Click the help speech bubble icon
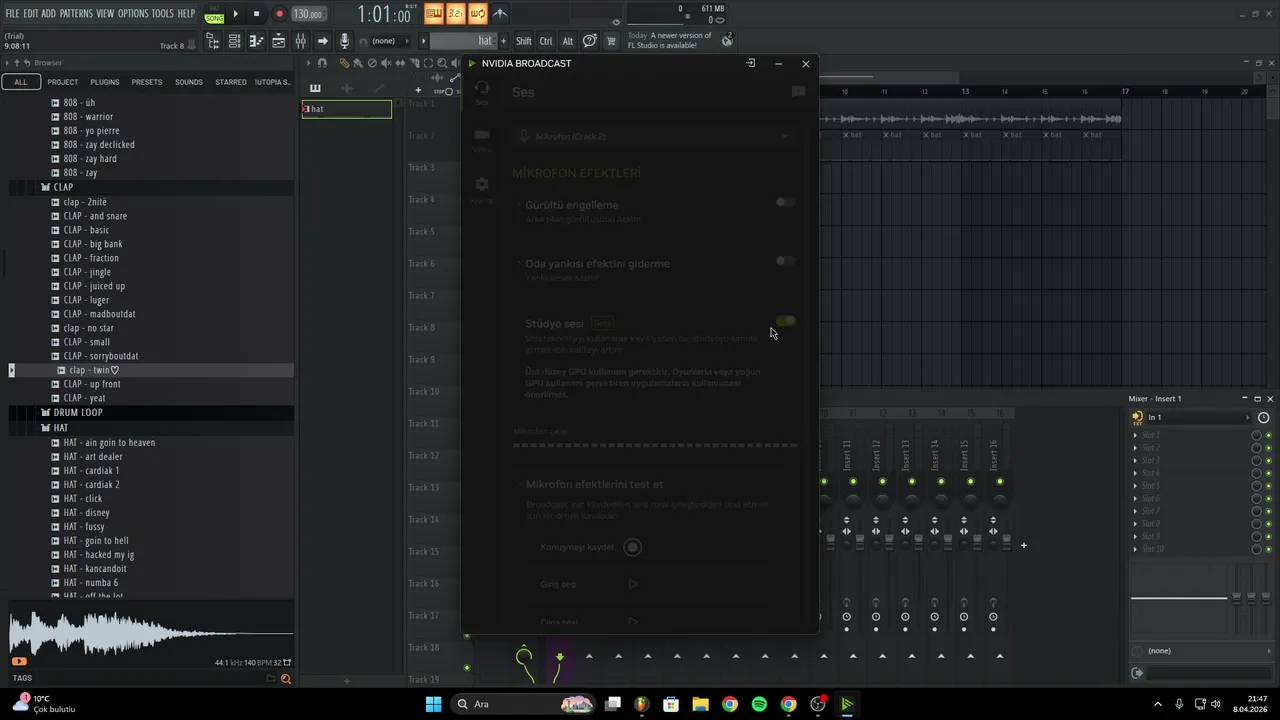The width and height of the screenshot is (1280, 720). (590, 41)
